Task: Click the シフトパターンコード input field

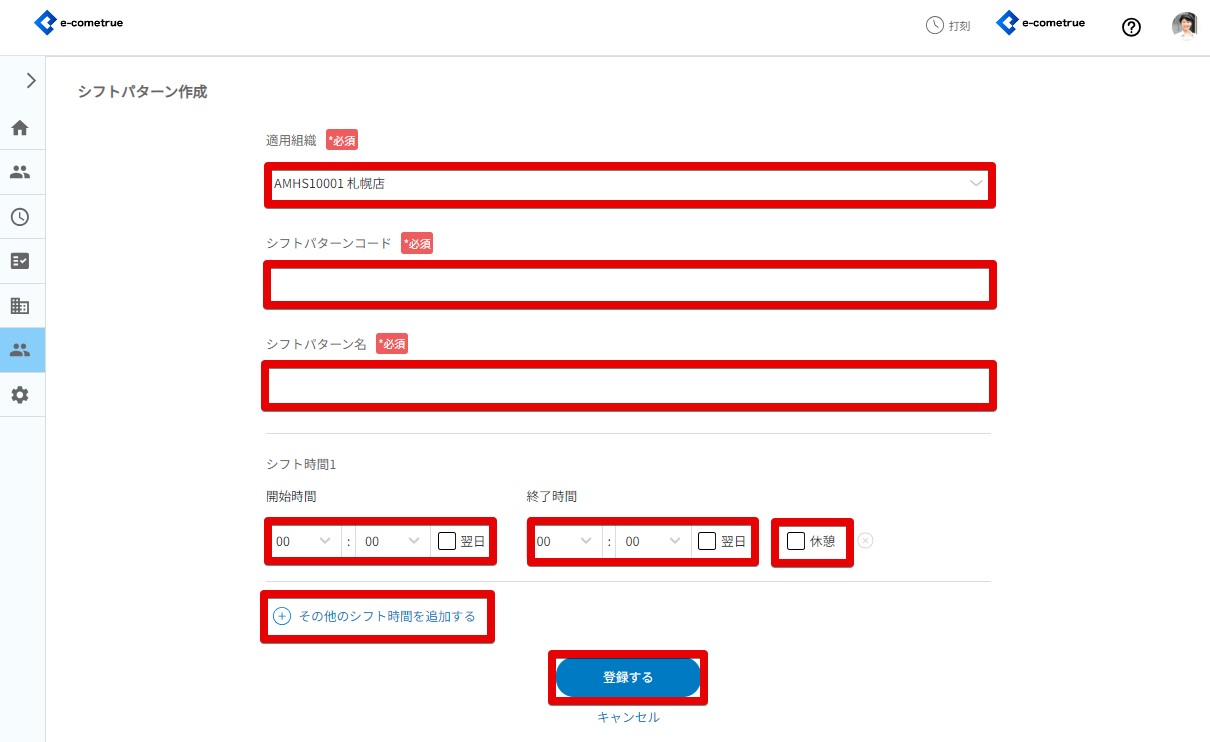Action: [x=629, y=286]
